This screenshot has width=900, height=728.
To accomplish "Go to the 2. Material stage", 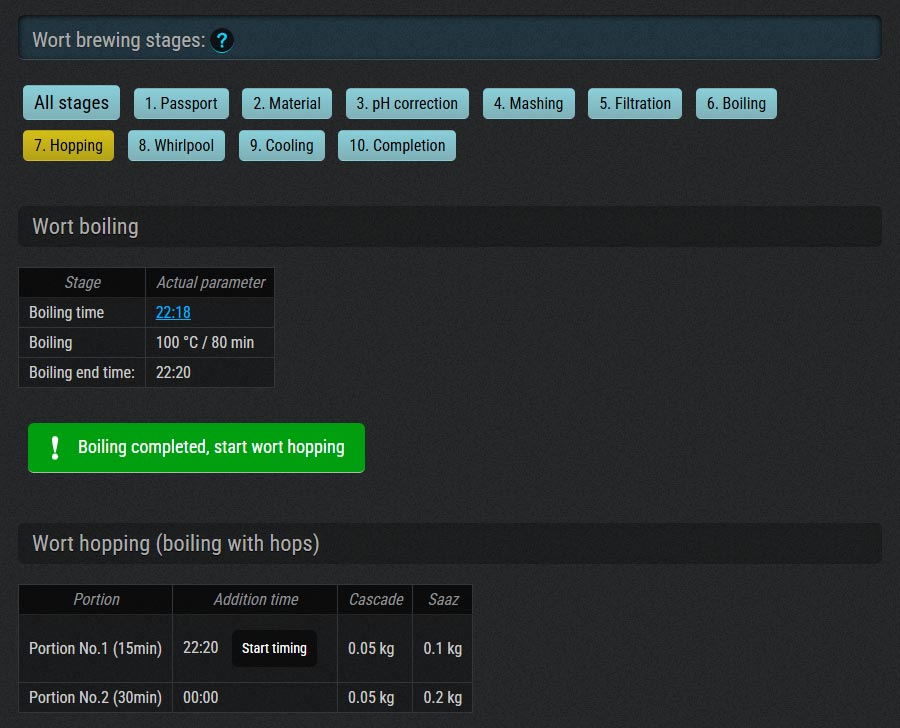I will pos(287,103).
